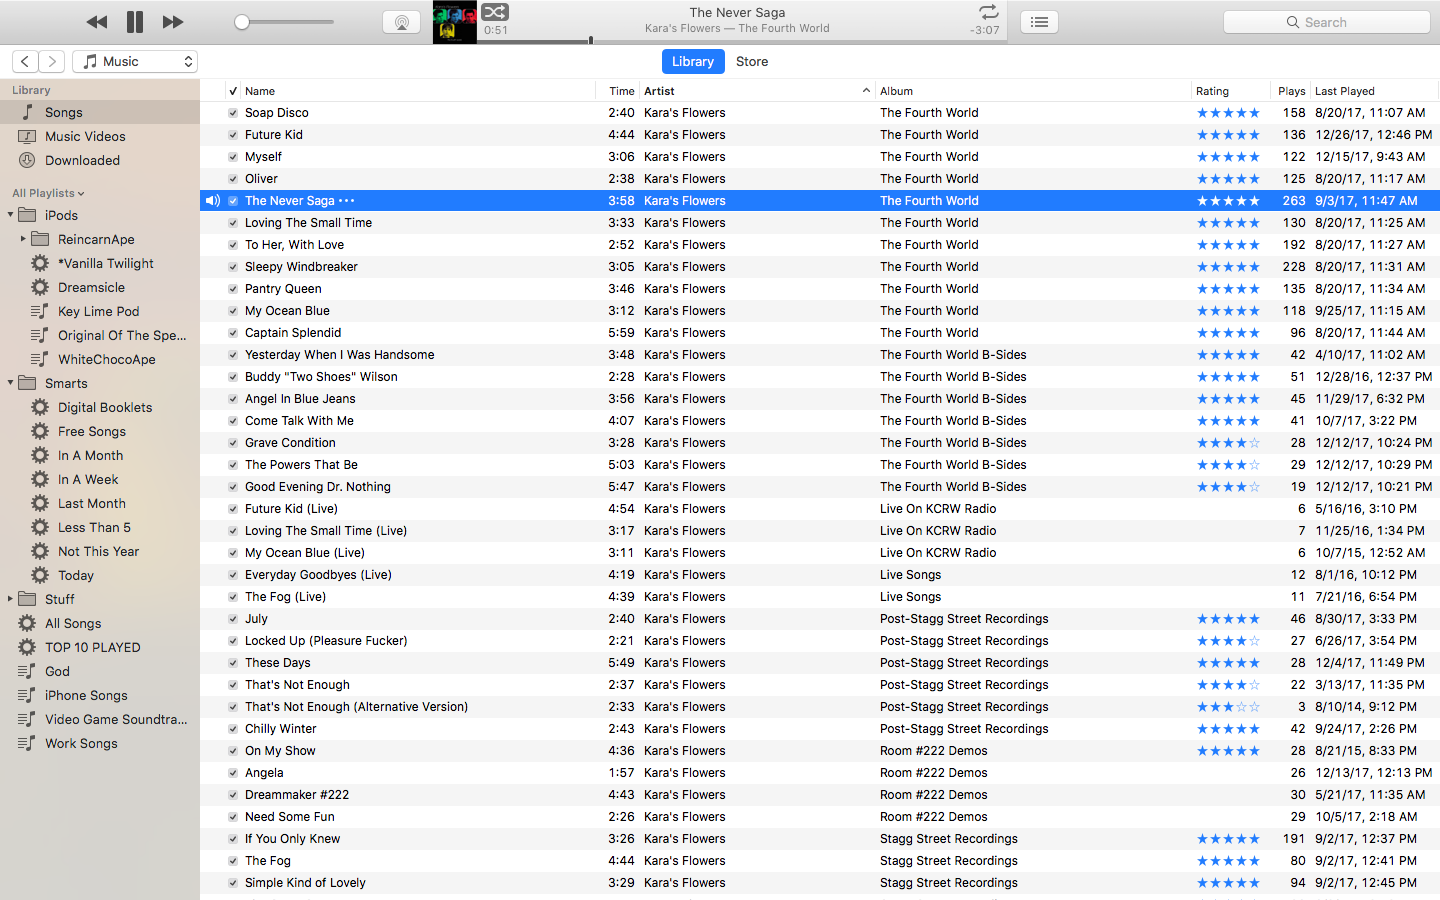
Task: Click the star rating for Grave Condition
Action: tap(1228, 443)
